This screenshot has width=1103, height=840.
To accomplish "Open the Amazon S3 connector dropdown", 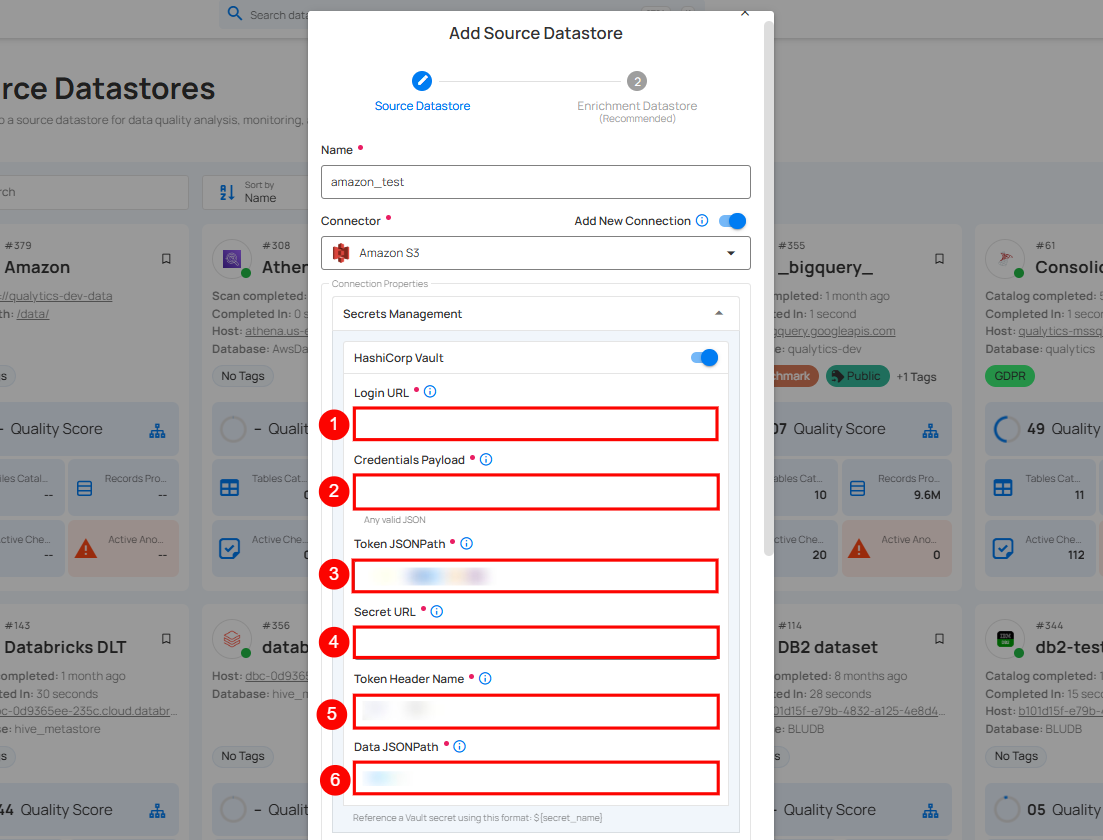I will point(535,253).
